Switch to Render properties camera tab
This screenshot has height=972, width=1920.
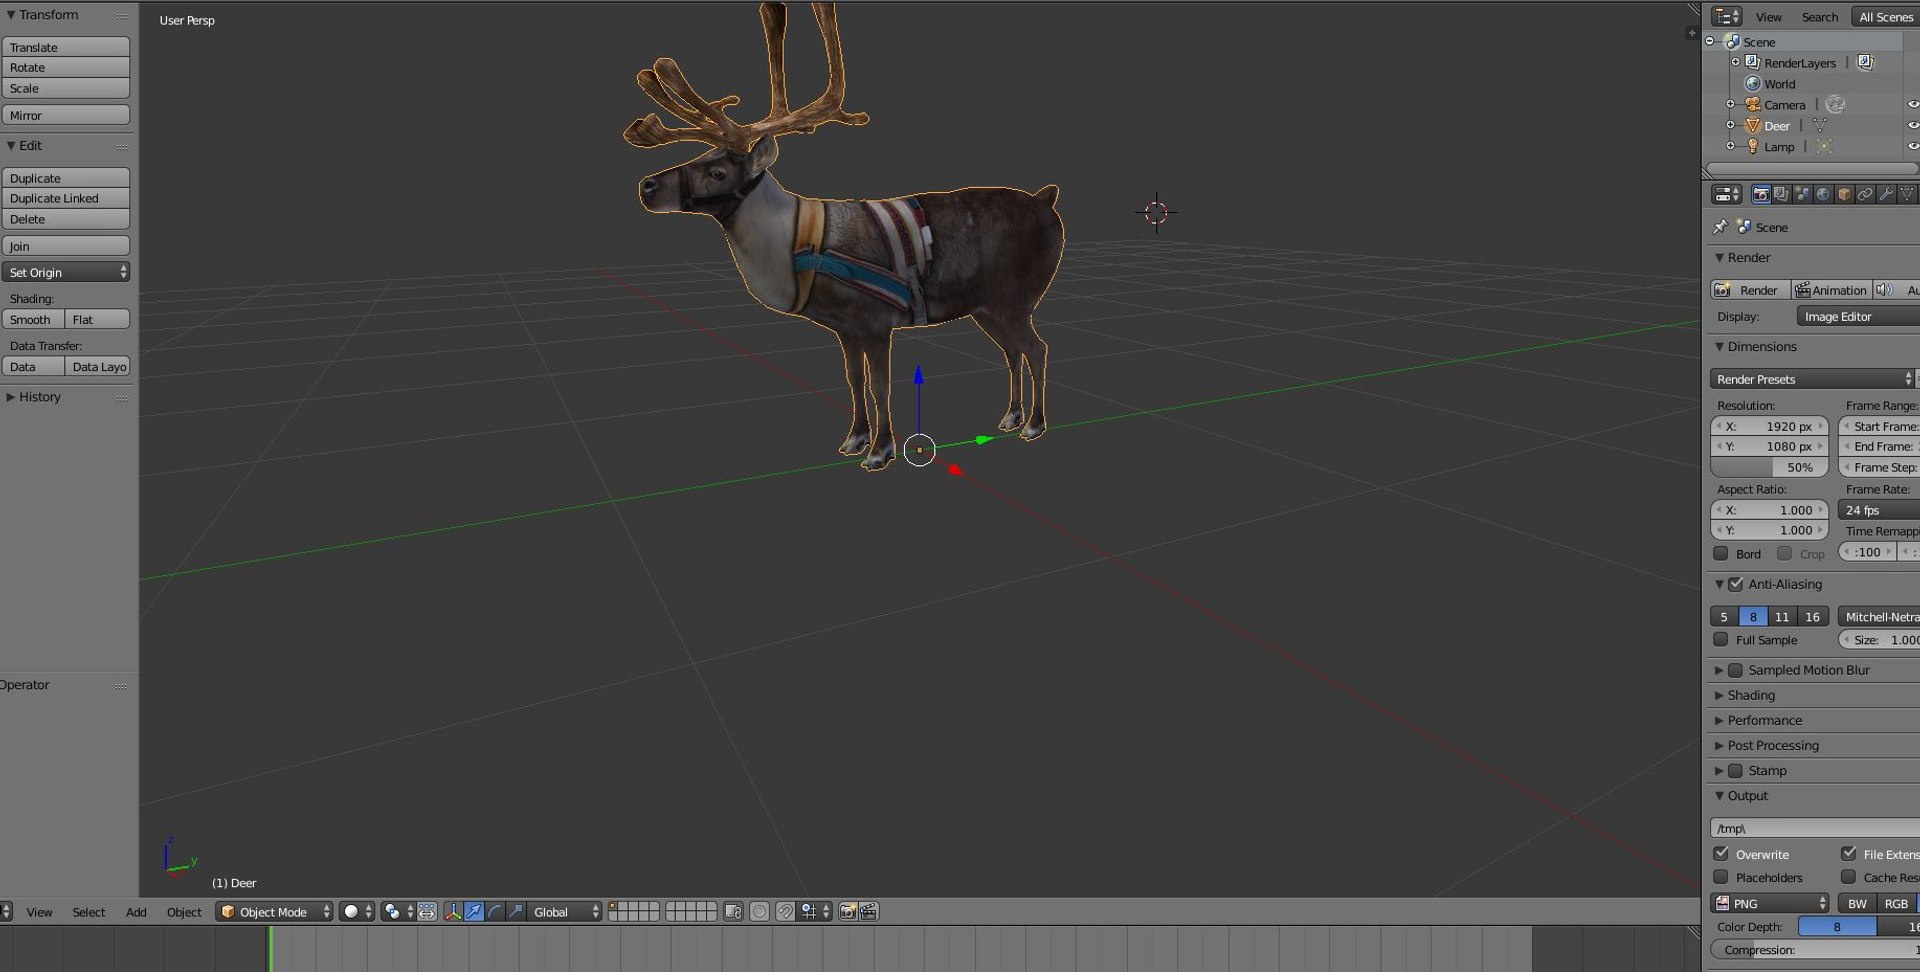[x=1761, y=194]
